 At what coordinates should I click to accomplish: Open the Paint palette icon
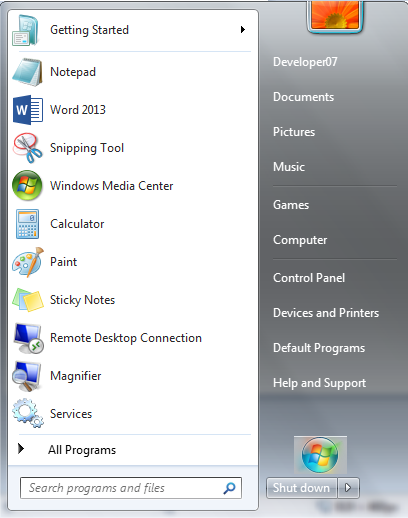point(28,262)
